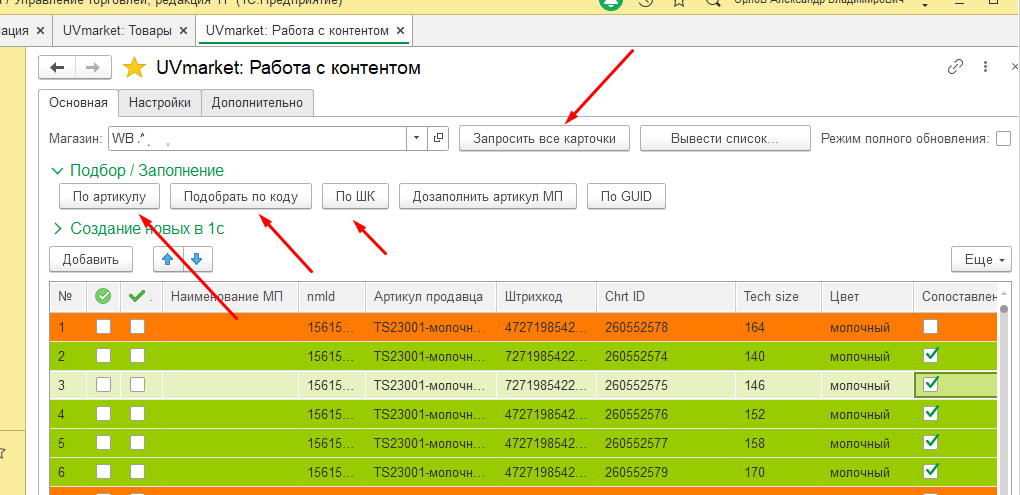Copy link via the chain icon
The image size is (1020, 495).
coord(955,67)
